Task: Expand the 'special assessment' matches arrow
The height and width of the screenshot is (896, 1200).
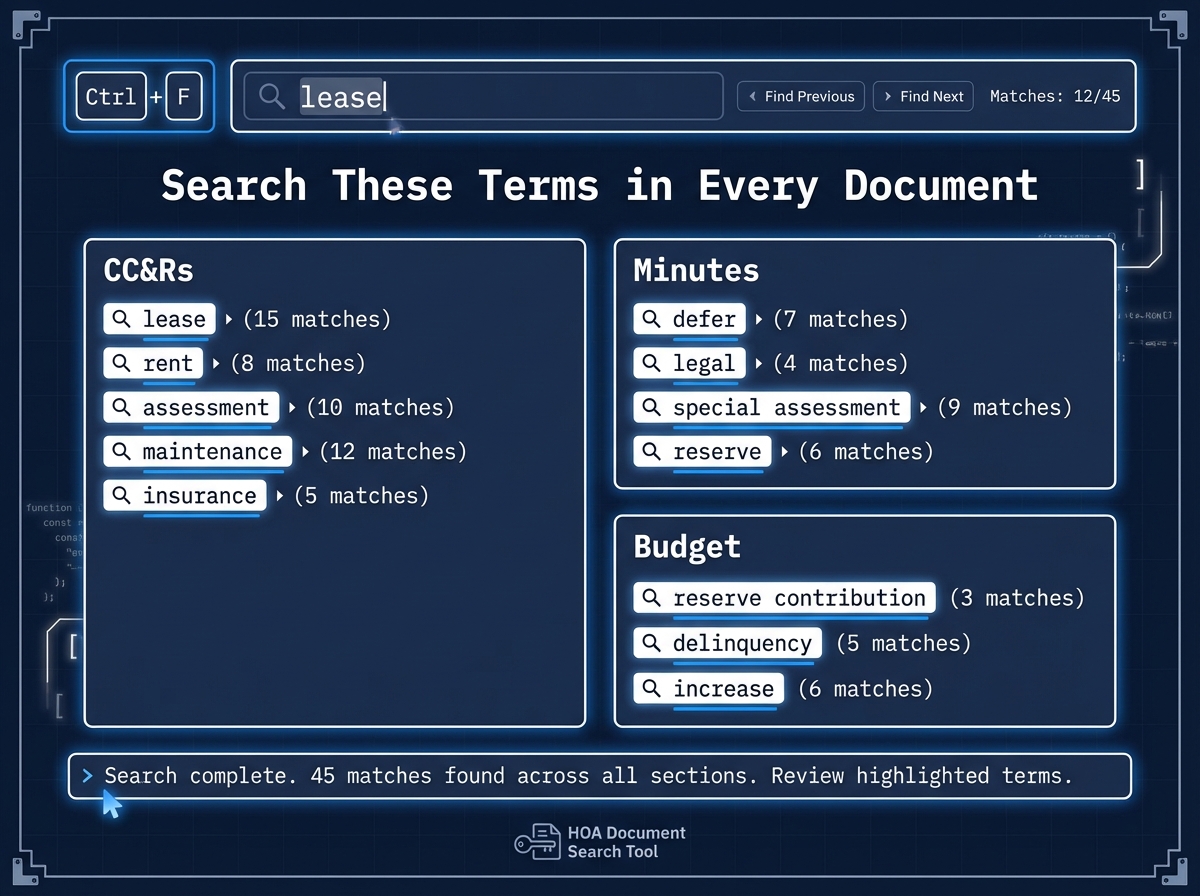Action: [x=923, y=408]
